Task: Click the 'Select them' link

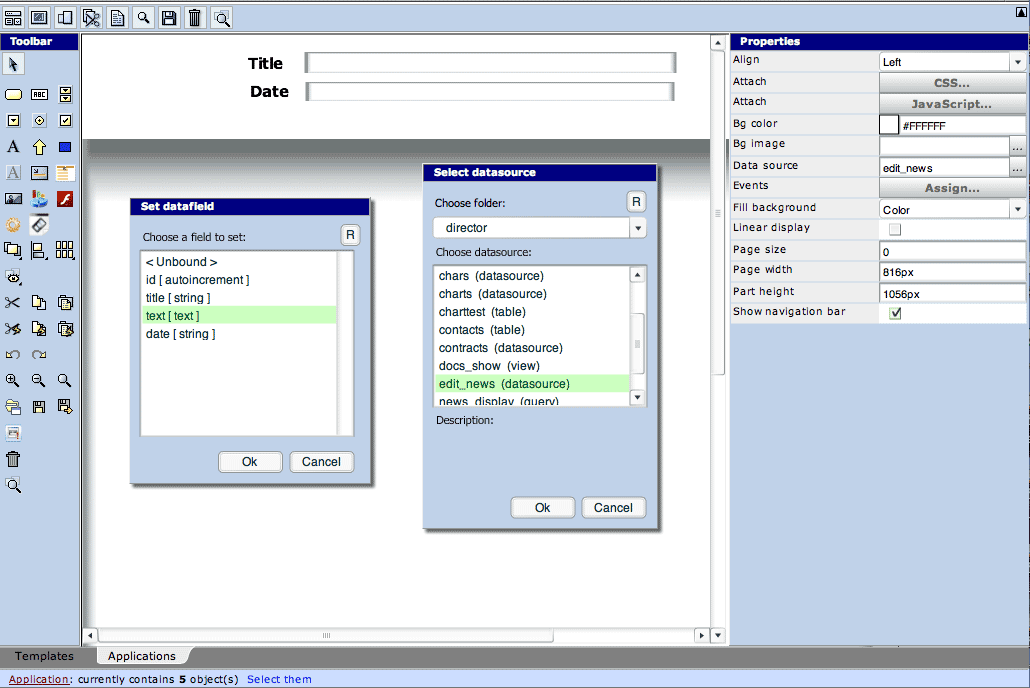Action: (279, 680)
